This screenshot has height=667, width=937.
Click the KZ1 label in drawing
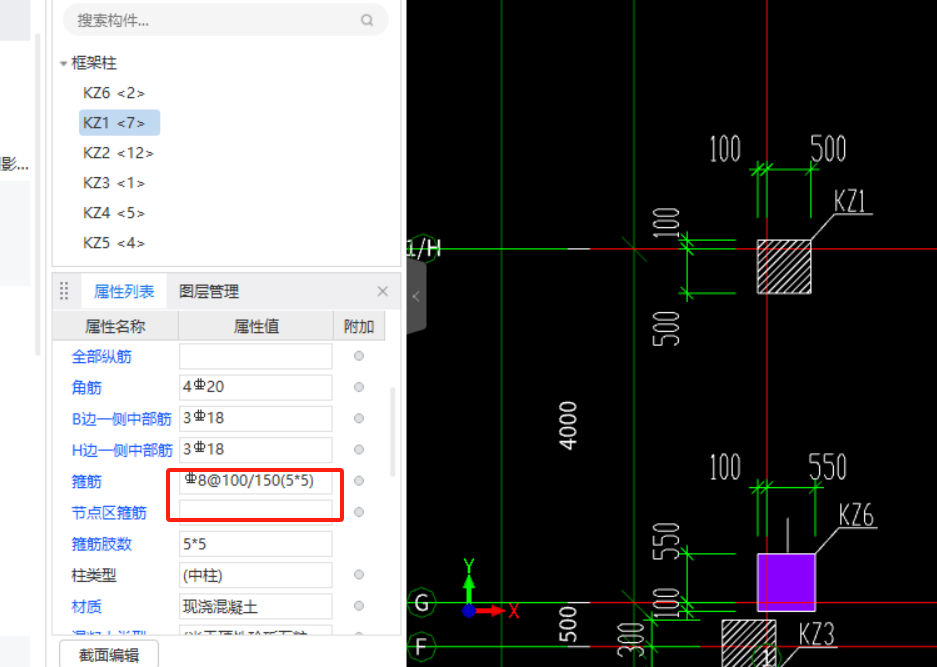point(849,203)
